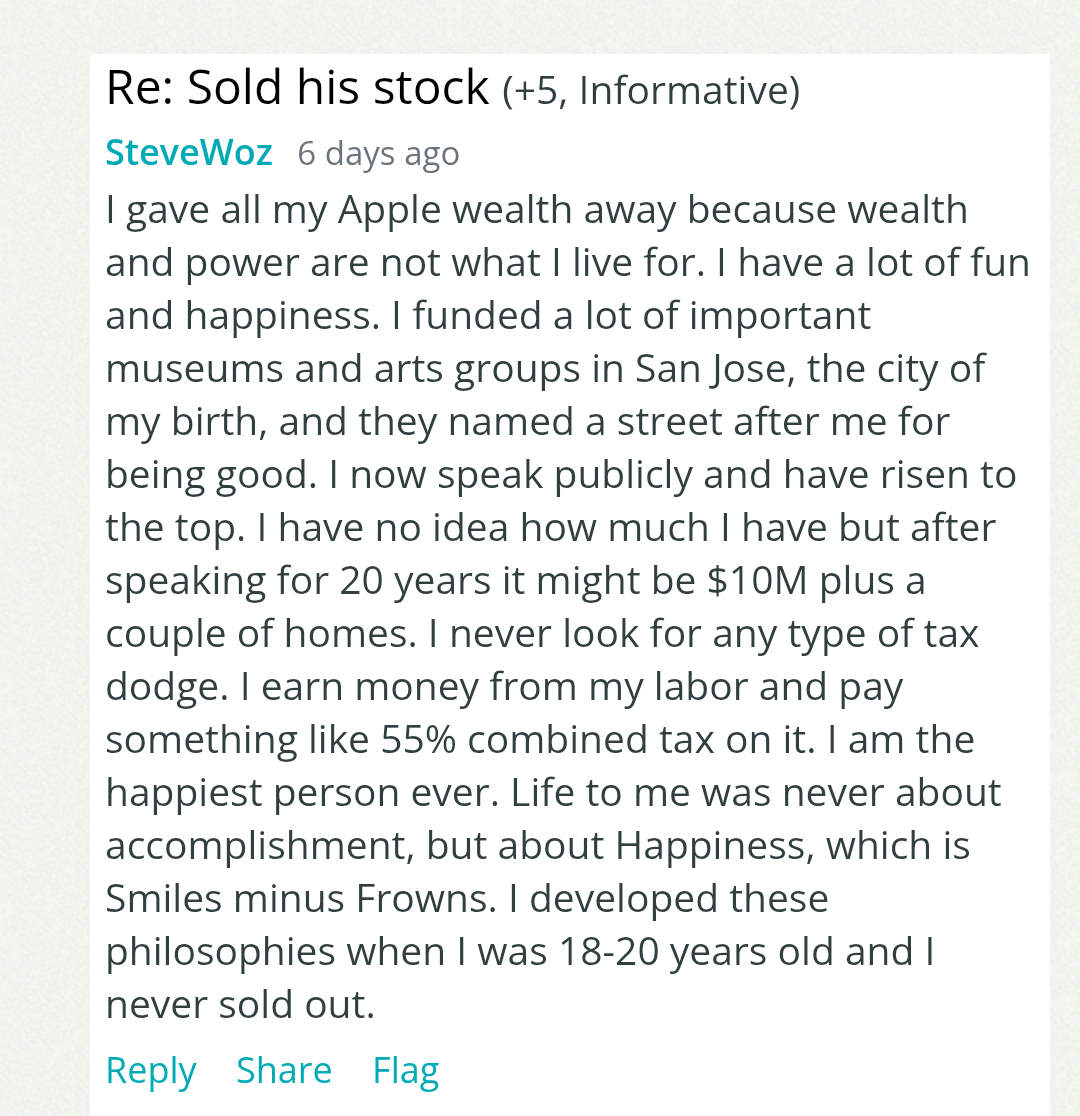Open the 'Re: Sold his stock' comment title
Screen dimensions: 1080x1116
[x=297, y=88]
